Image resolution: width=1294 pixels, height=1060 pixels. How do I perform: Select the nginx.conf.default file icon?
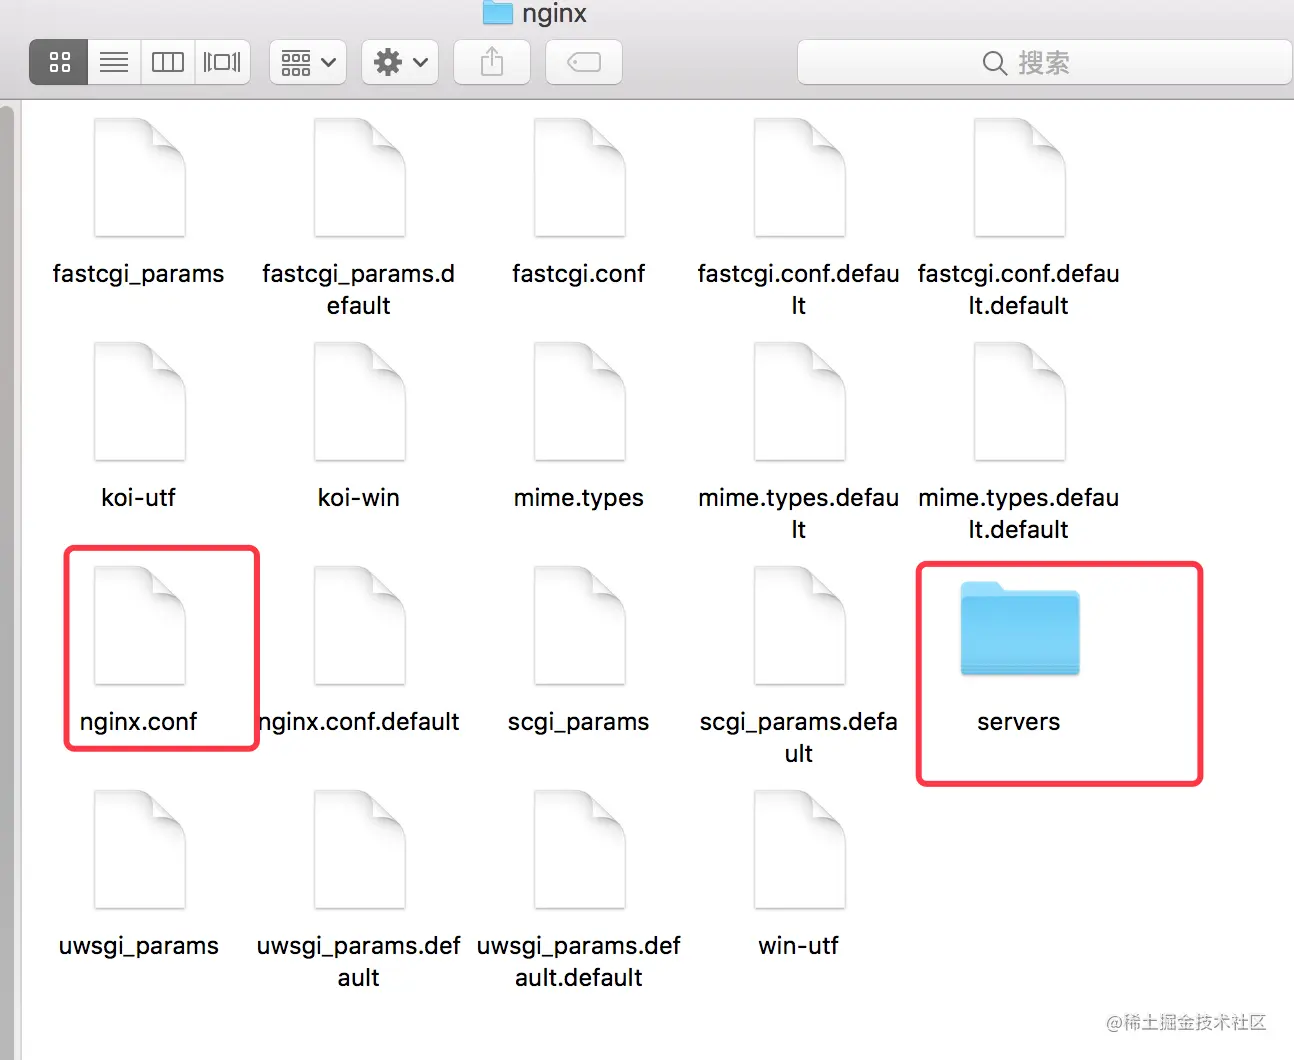[x=360, y=626]
